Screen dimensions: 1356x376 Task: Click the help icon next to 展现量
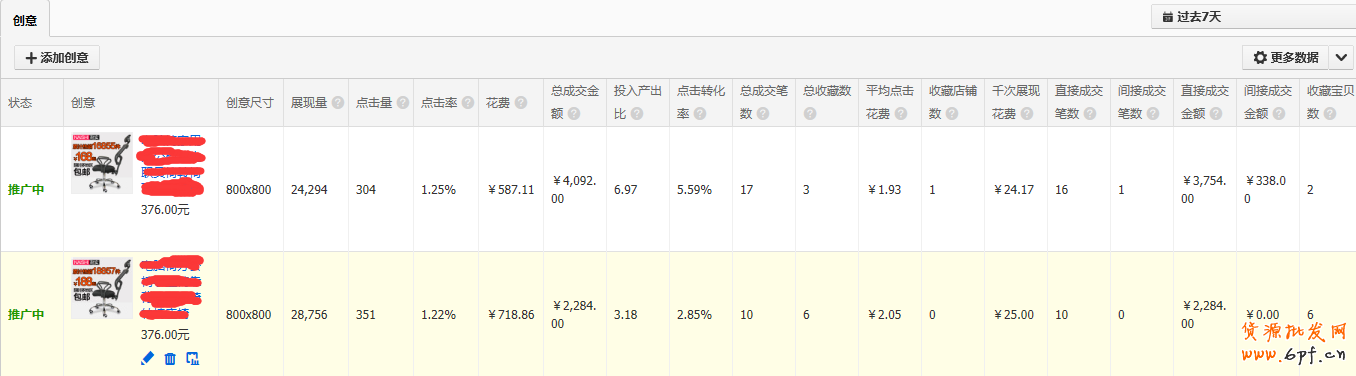[338, 103]
